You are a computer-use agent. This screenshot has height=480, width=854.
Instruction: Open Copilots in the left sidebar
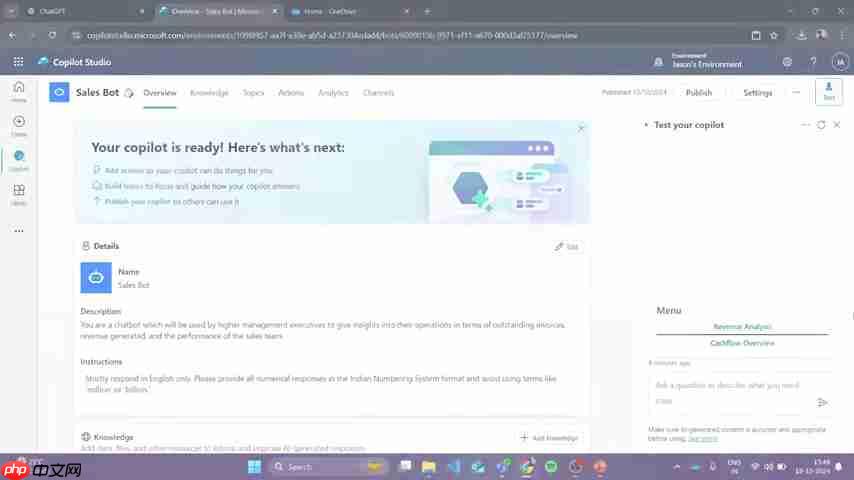pyautogui.click(x=19, y=160)
